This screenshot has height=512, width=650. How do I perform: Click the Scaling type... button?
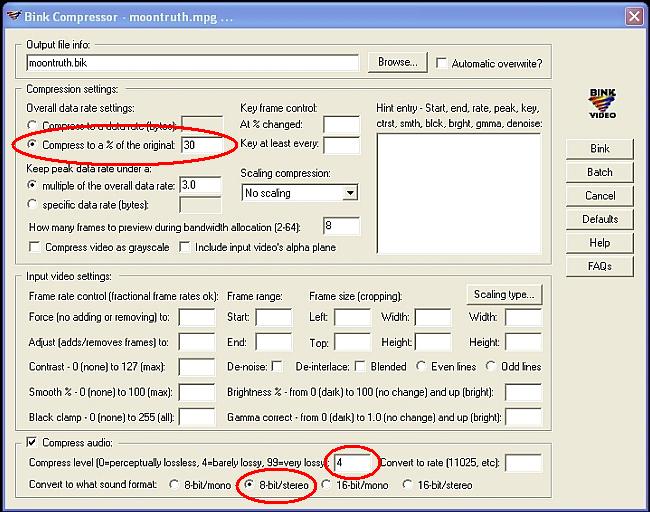pyautogui.click(x=504, y=294)
